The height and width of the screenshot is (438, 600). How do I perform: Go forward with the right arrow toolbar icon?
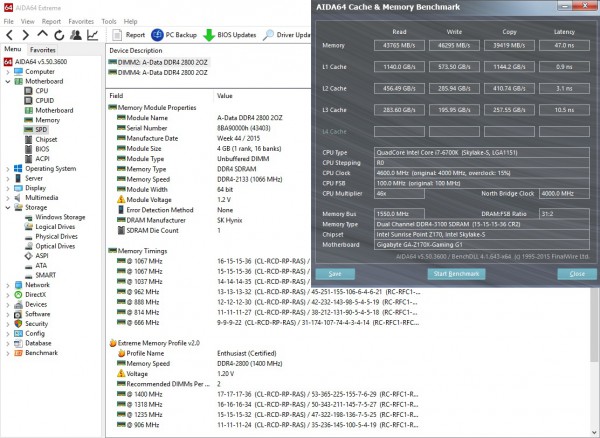25,35
